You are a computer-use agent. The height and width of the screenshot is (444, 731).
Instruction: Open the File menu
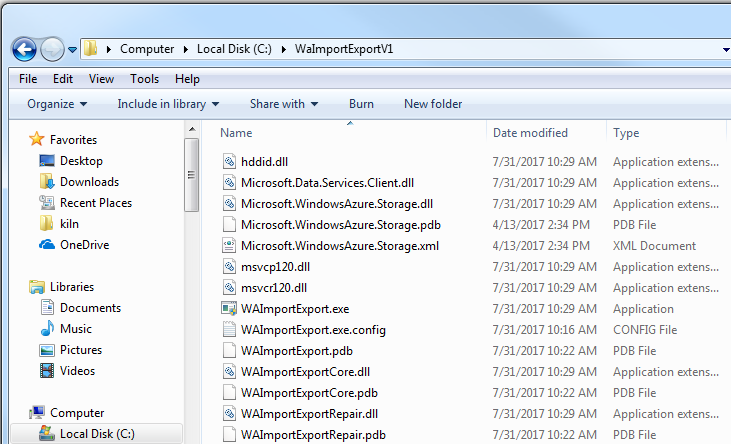coord(28,79)
